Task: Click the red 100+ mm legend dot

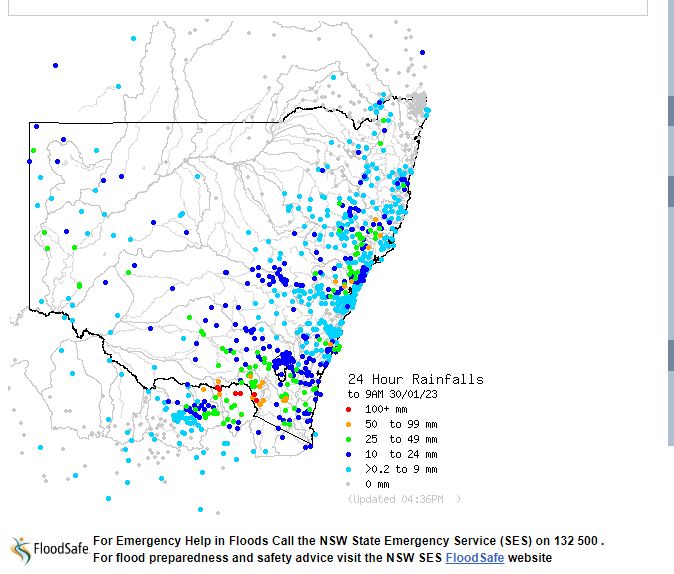Action: 350,409
